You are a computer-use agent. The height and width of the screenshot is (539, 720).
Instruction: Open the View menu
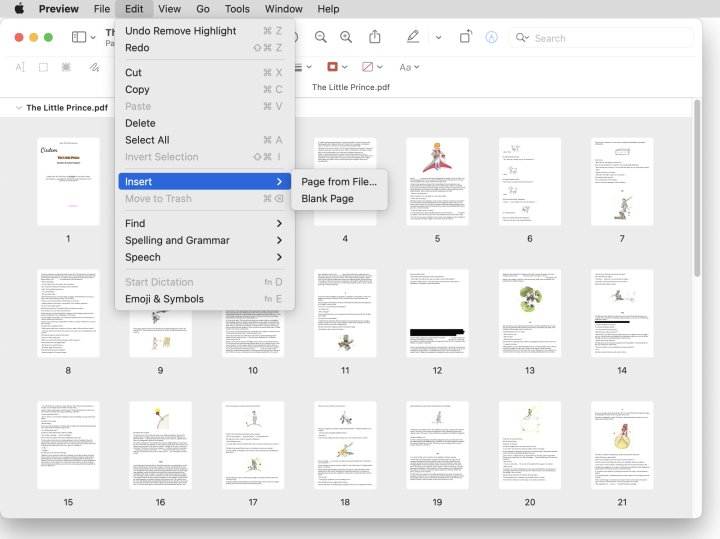click(x=169, y=9)
